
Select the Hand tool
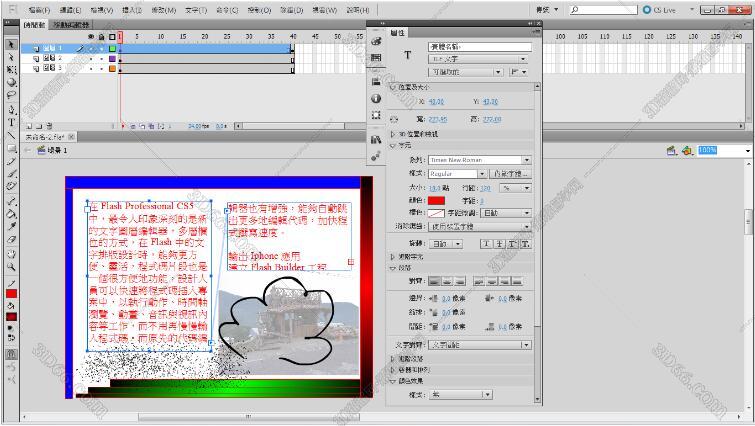point(11,254)
